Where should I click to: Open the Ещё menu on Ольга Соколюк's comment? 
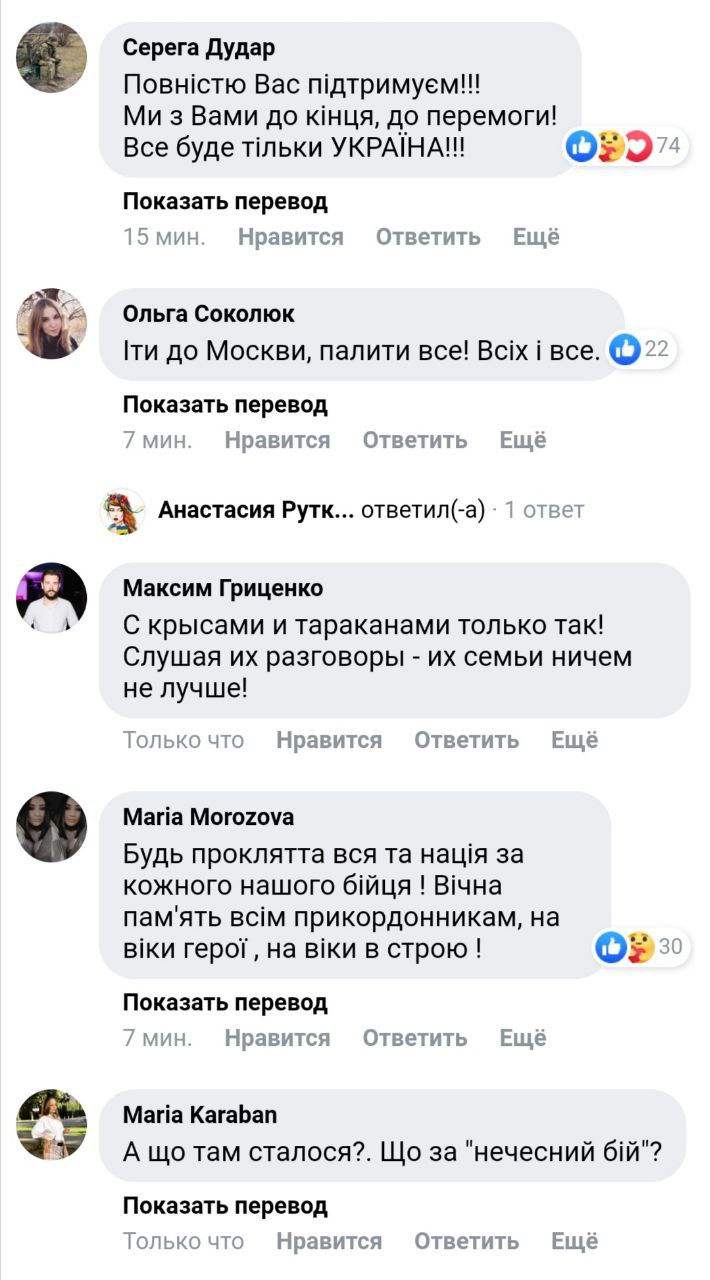523,440
